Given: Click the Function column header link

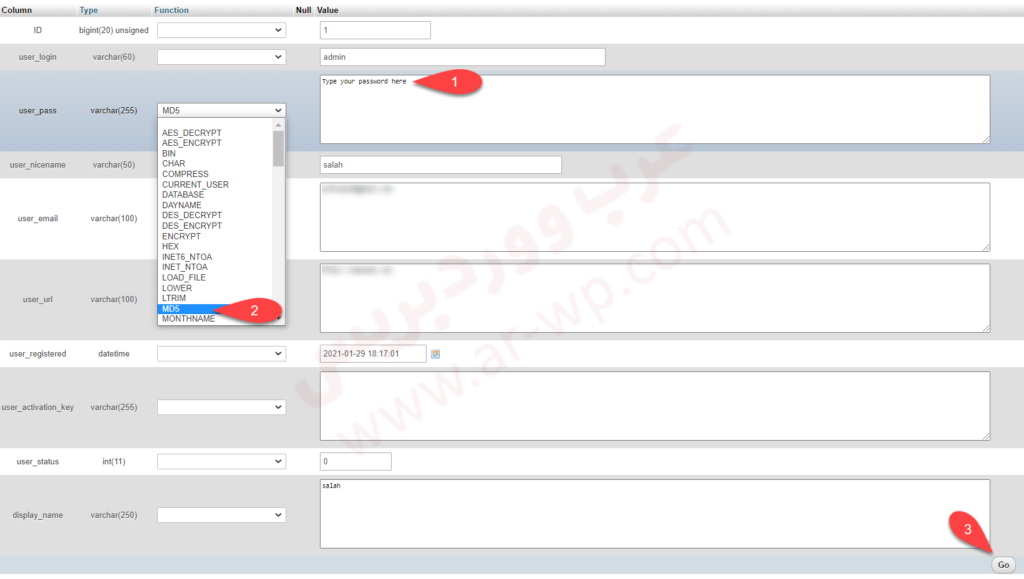Looking at the screenshot, I should pos(171,10).
